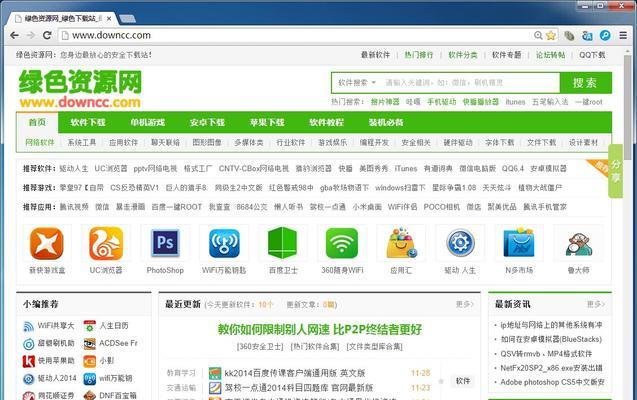Screen dimensions: 637x400
Task: Open the 360随身WiFi green icon
Action: pos(342,243)
